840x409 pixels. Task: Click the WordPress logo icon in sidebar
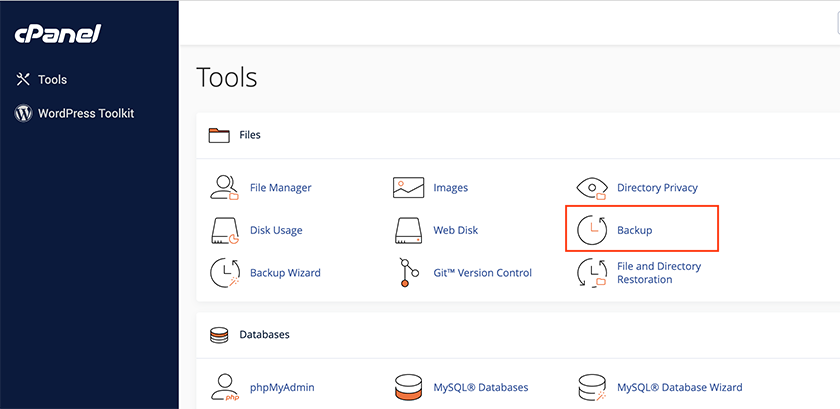coord(23,114)
